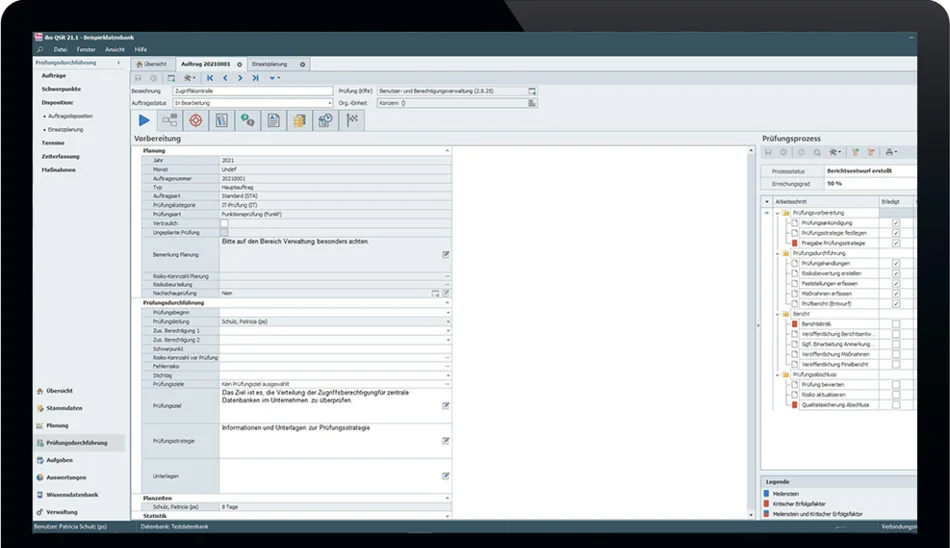This screenshot has height=548, width=950.
Task: Uncheck Erledigt for Prüfungsankündigung
Action: pyautogui.click(x=896, y=223)
